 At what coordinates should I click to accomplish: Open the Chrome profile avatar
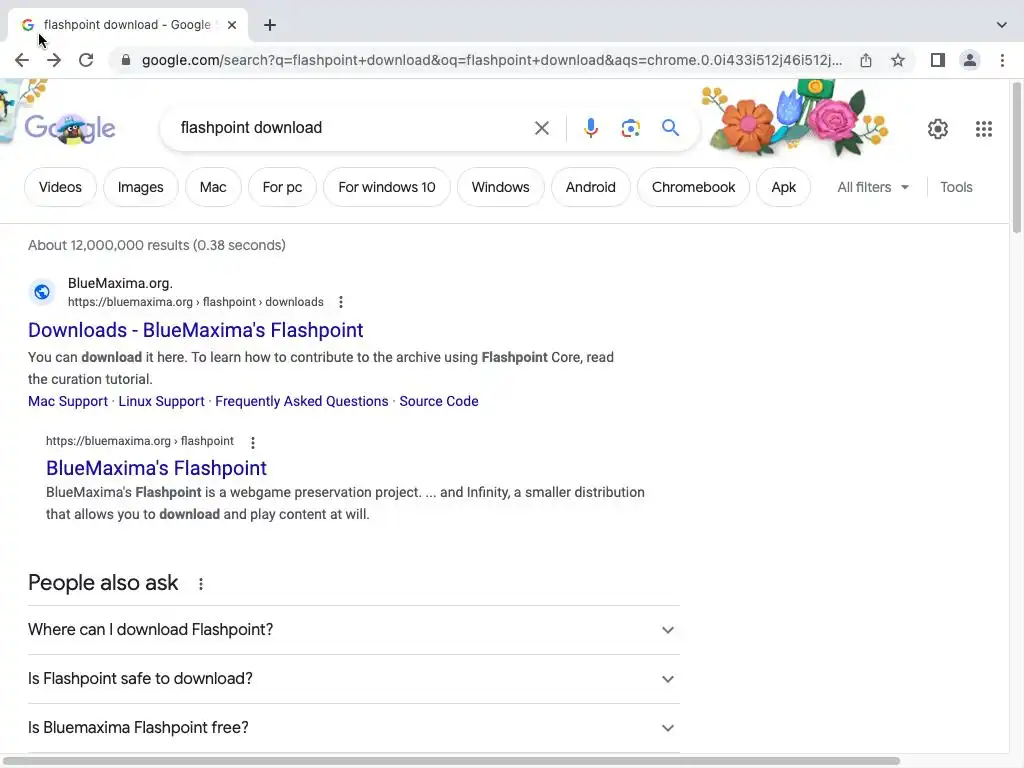coord(970,60)
